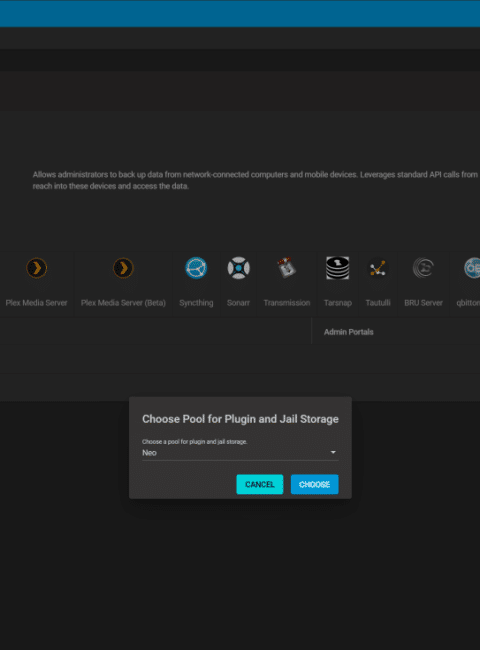Click the qbittorrent plugin icon

point(472,268)
